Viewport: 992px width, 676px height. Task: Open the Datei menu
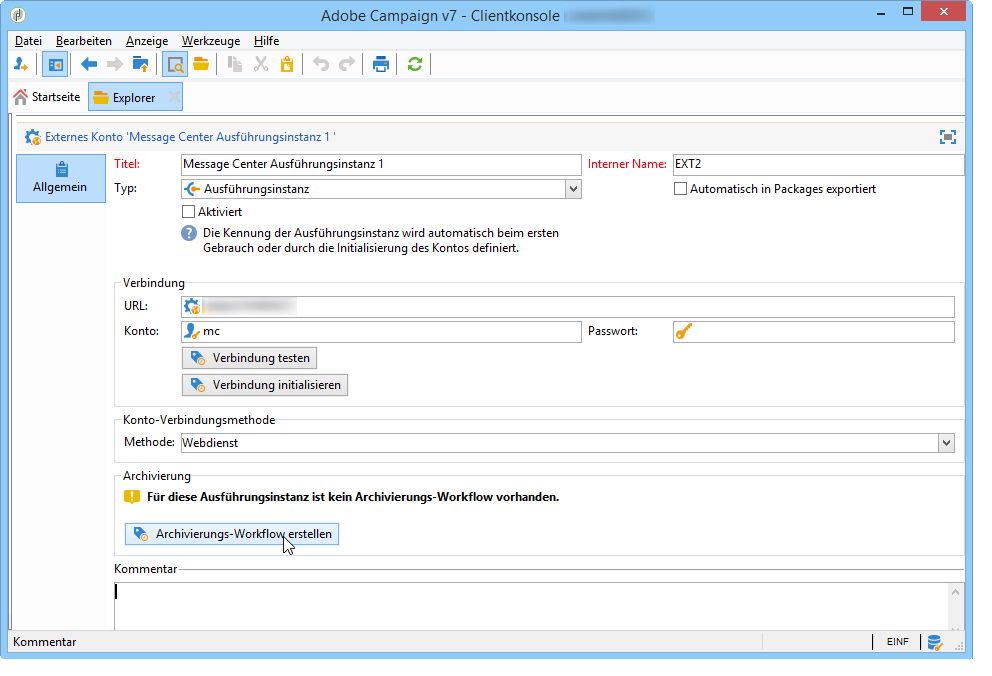tap(28, 41)
